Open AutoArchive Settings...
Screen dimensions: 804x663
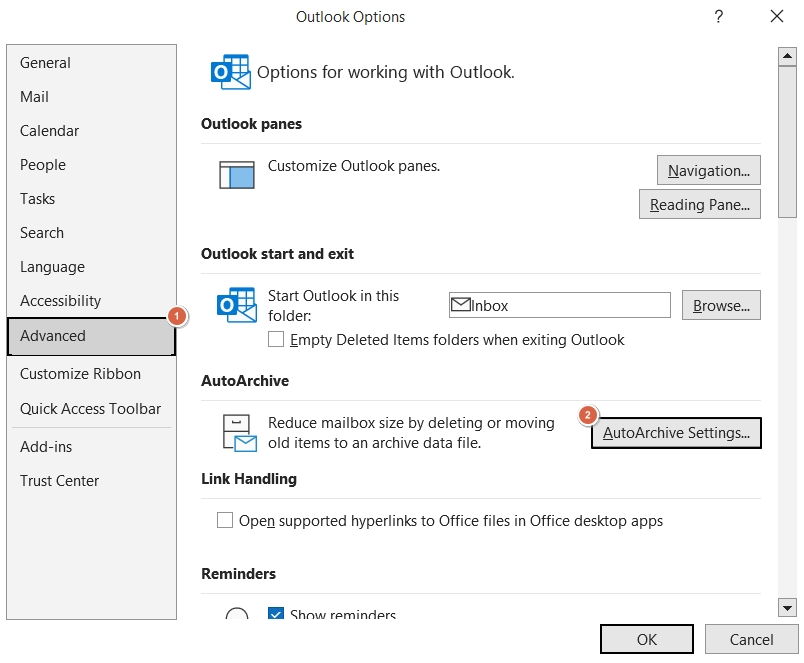coord(676,433)
